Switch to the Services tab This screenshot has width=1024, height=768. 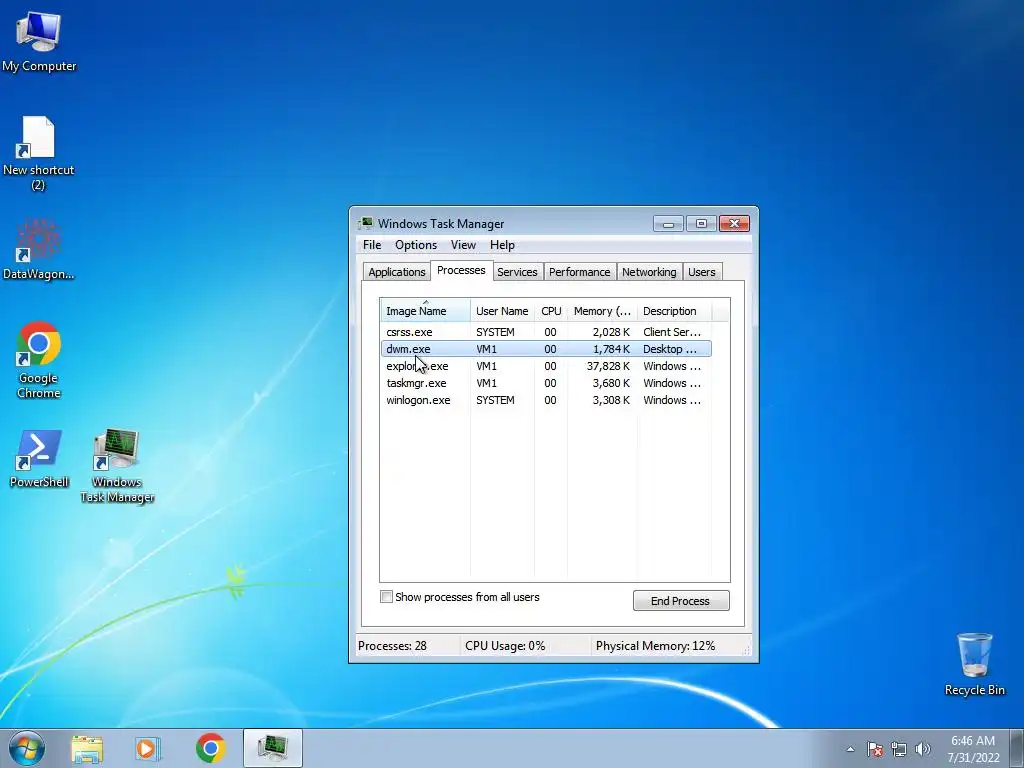coord(517,272)
